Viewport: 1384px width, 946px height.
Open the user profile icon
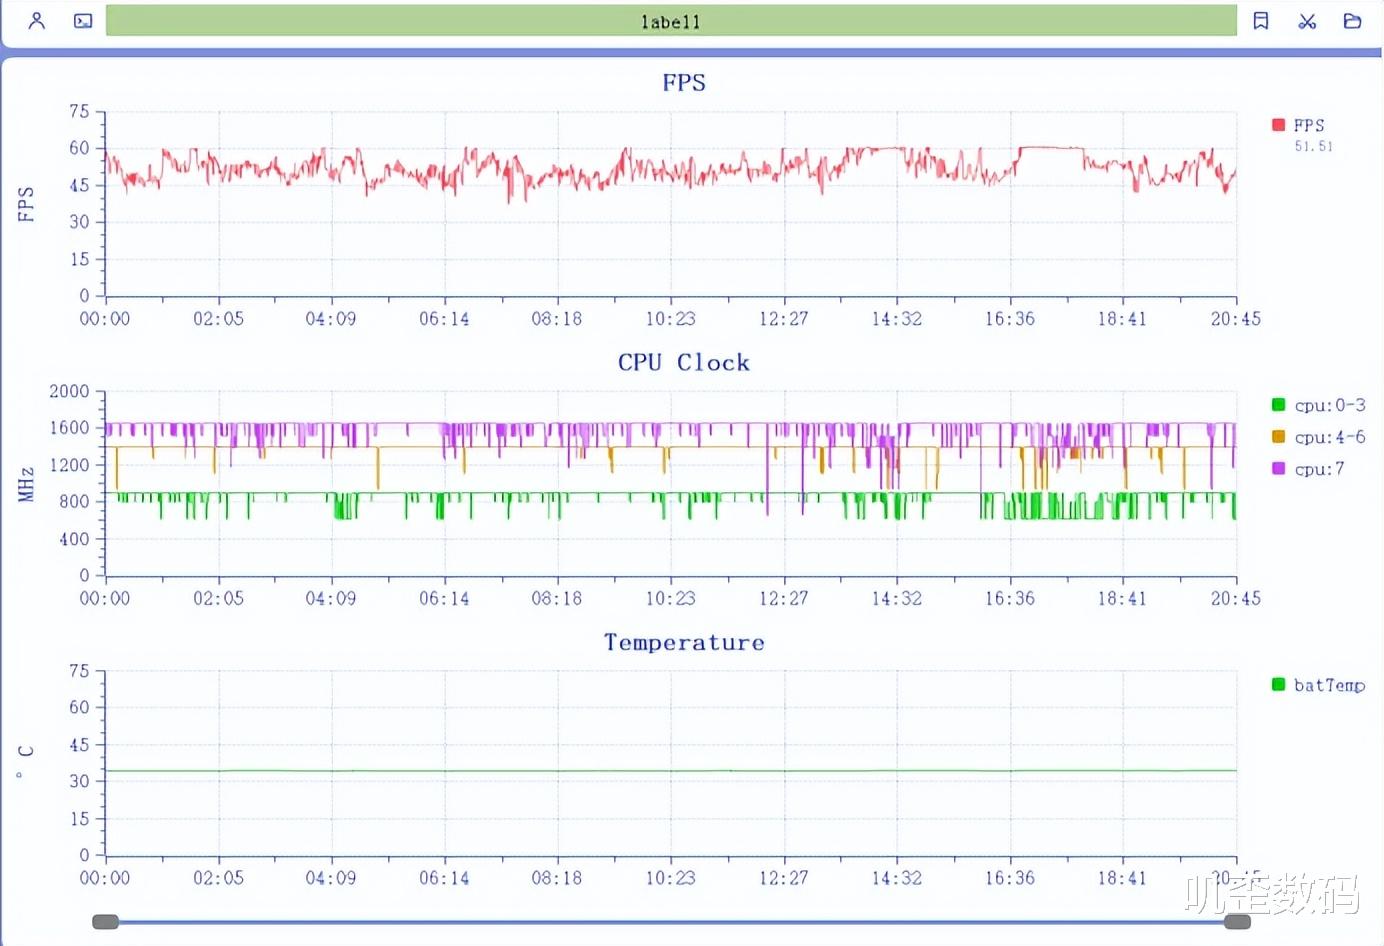coord(37,20)
